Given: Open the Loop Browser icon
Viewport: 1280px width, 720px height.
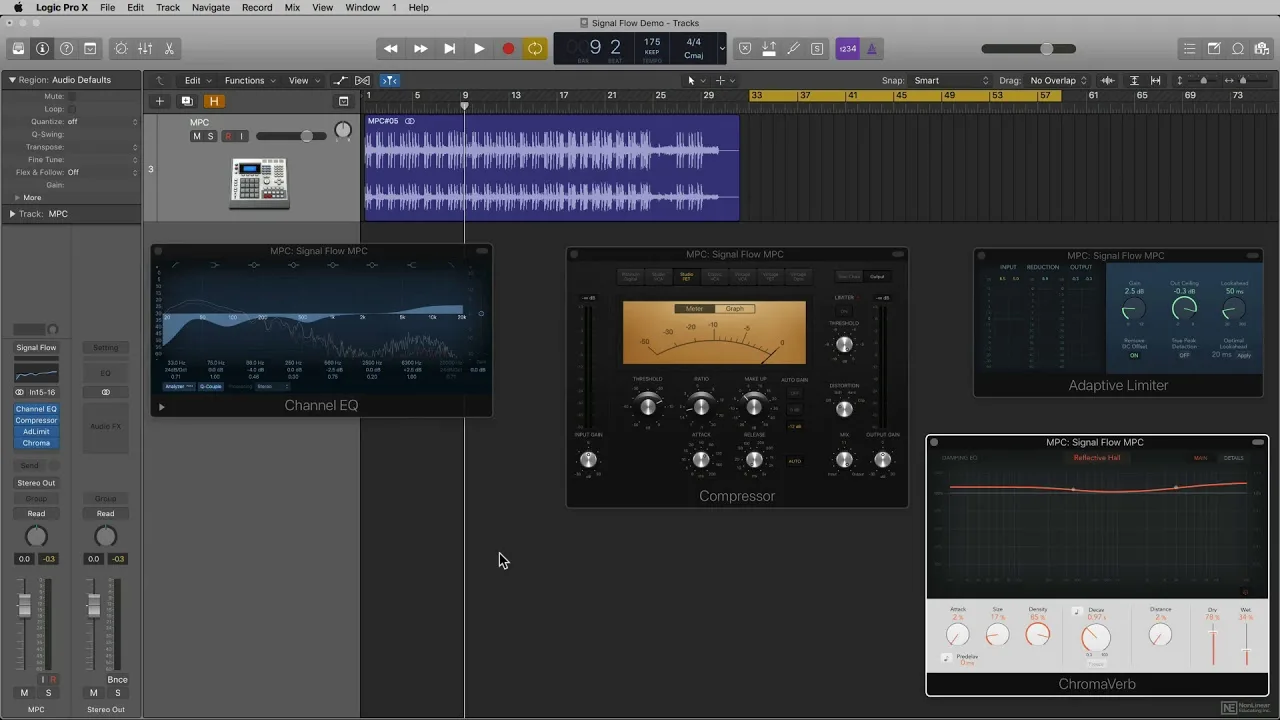Looking at the screenshot, I should click(x=1238, y=49).
